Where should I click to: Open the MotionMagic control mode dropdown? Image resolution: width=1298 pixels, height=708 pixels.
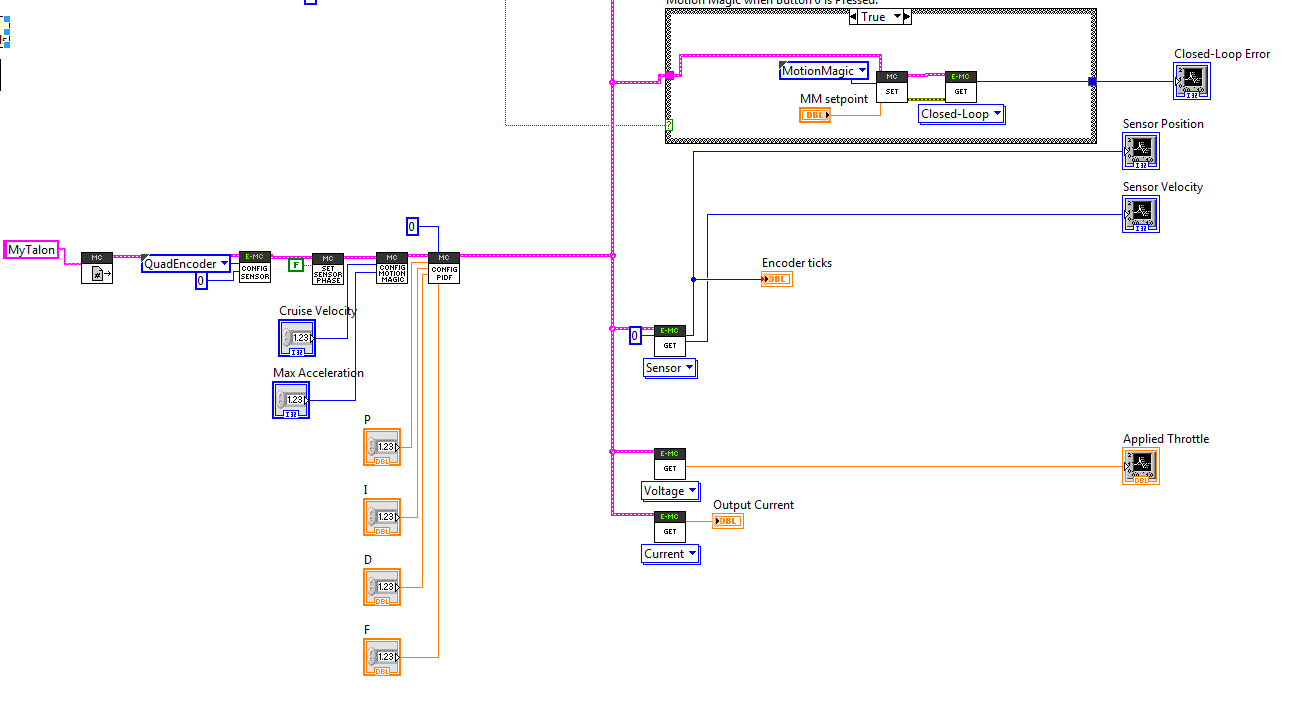(860, 71)
